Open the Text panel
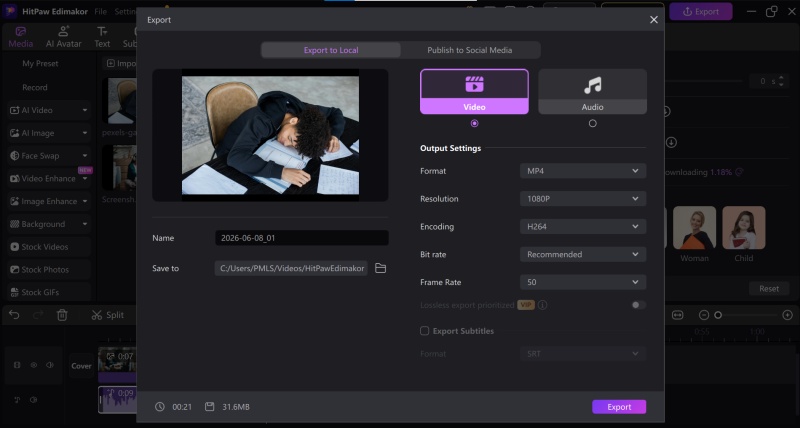The height and width of the screenshot is (428, 800). [x=102, y=37]
